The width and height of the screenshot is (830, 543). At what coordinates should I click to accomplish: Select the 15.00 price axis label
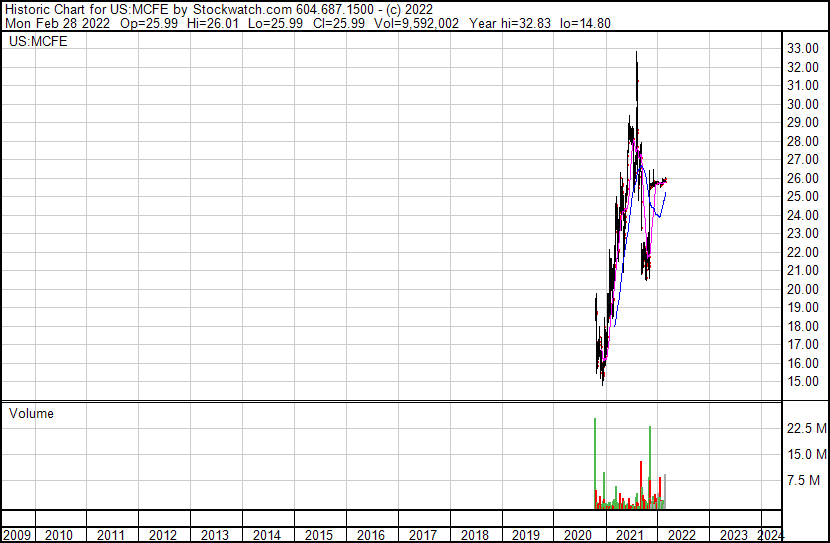click(803, 382)
